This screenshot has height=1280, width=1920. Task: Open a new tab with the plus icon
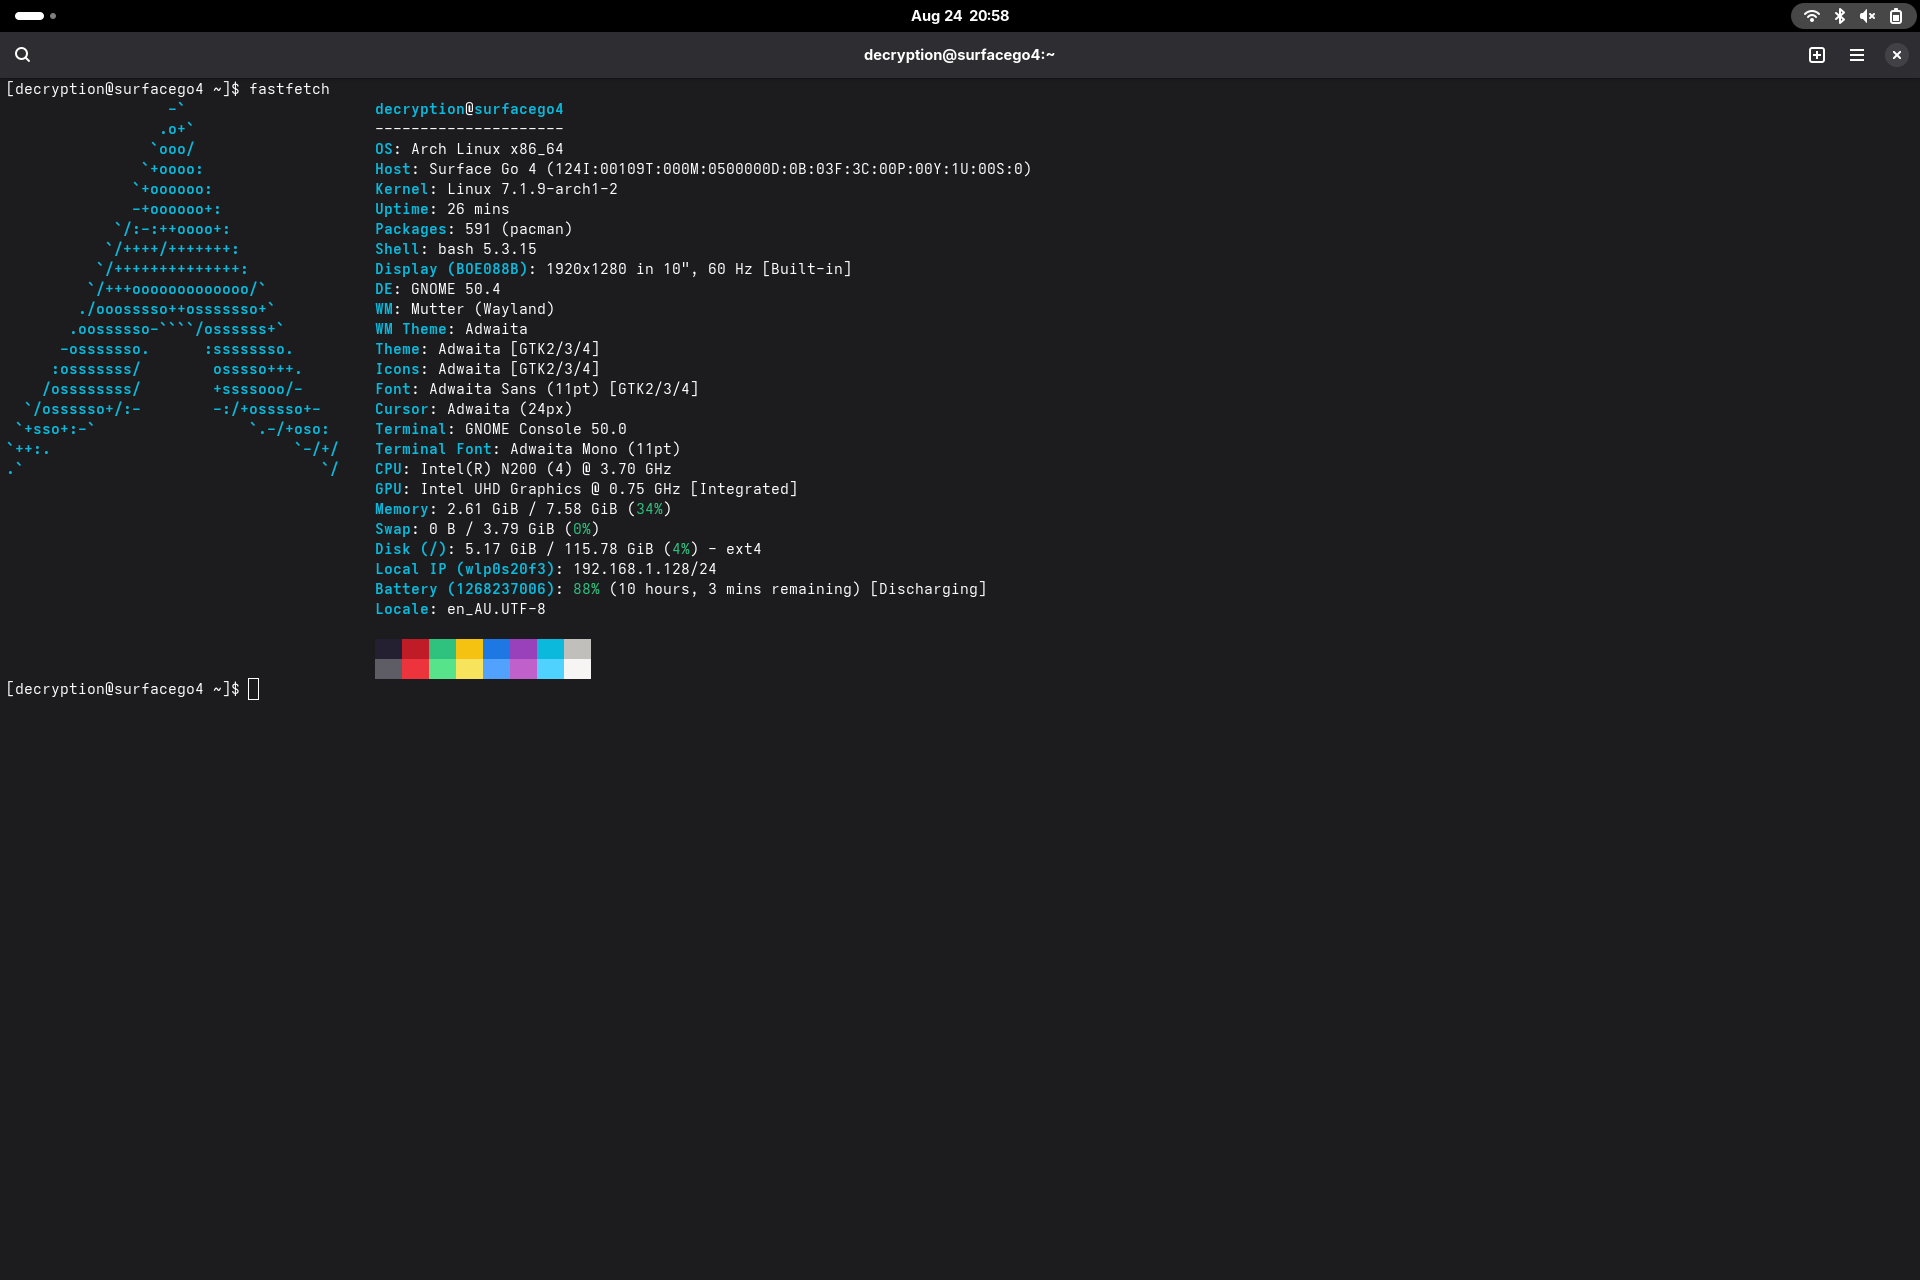[1817, 55]
